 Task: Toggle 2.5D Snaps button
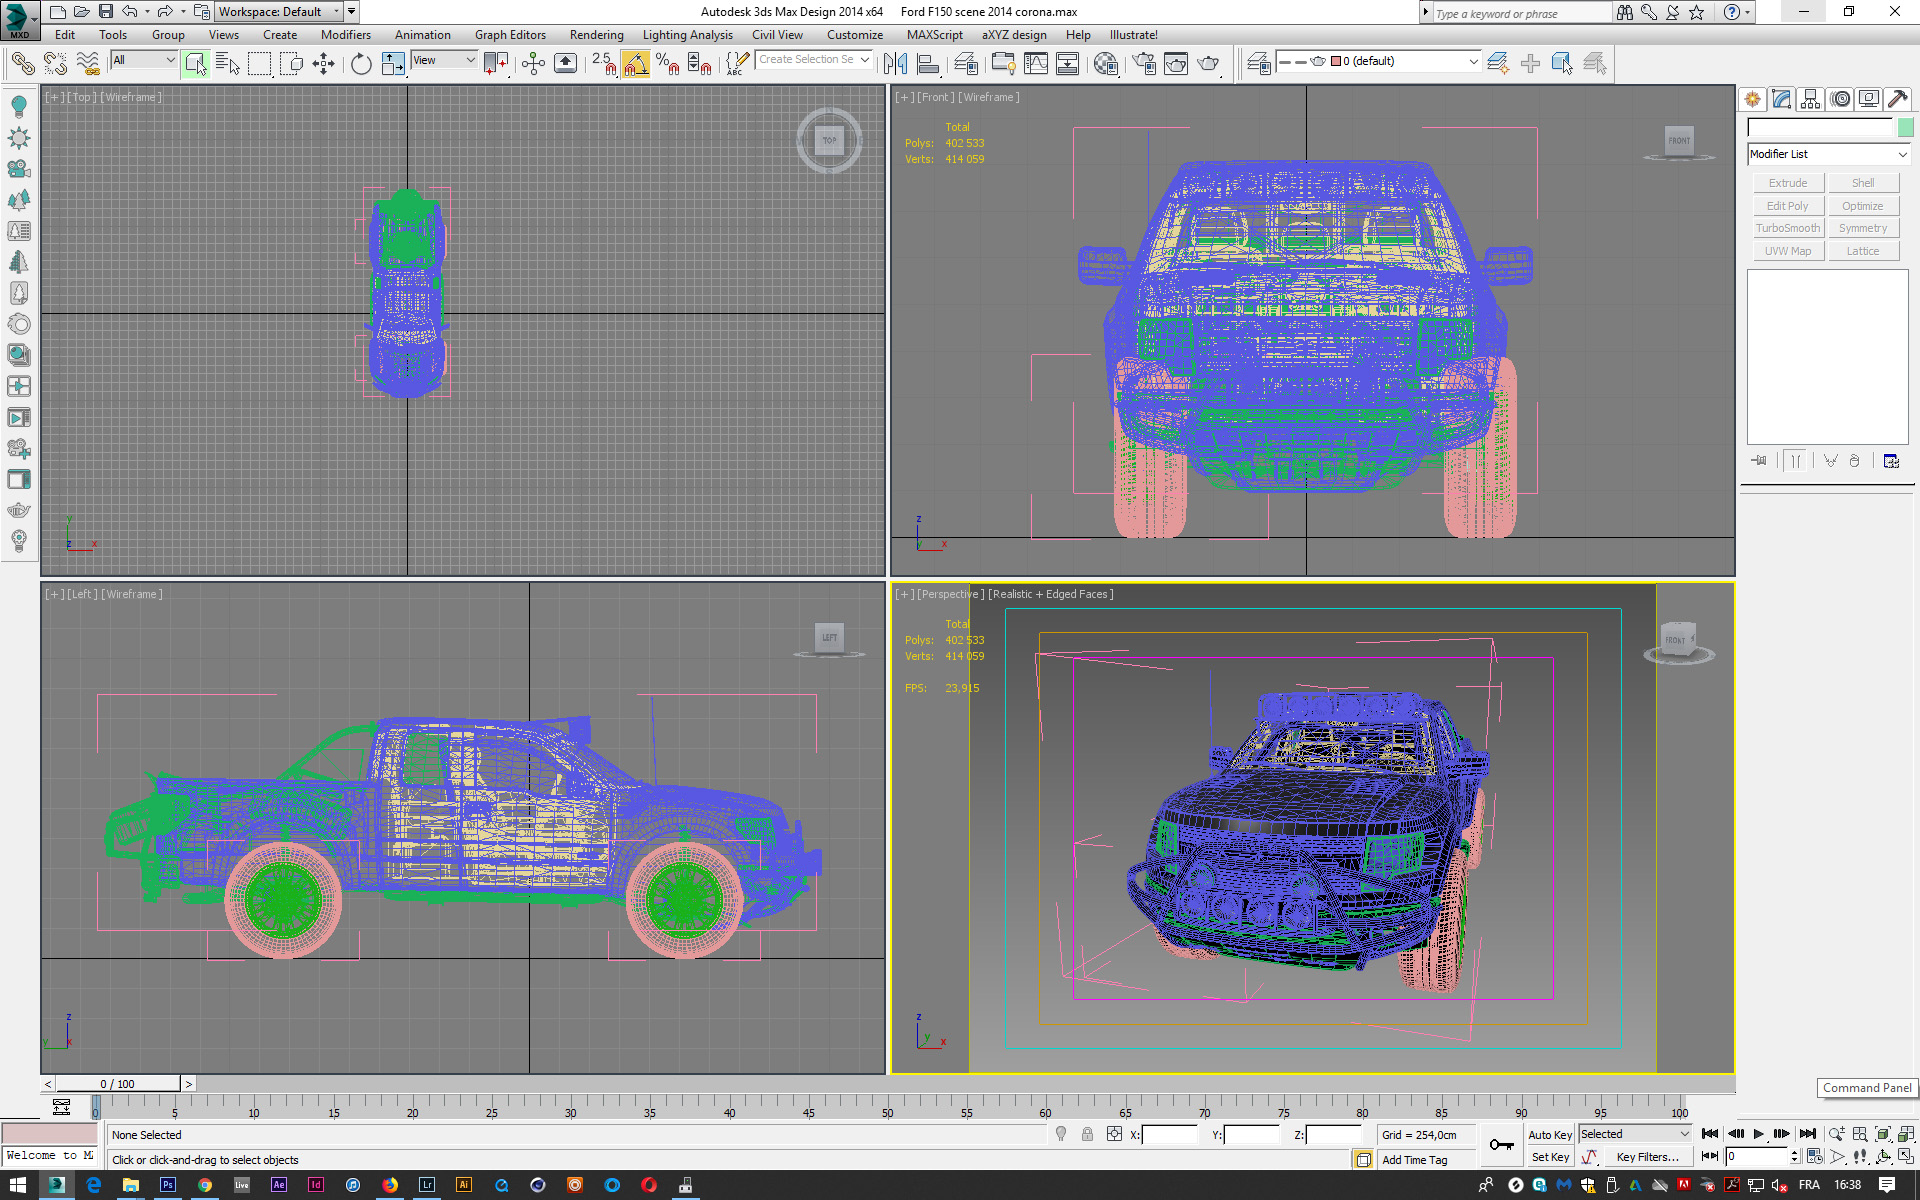(x=603, y=64)
